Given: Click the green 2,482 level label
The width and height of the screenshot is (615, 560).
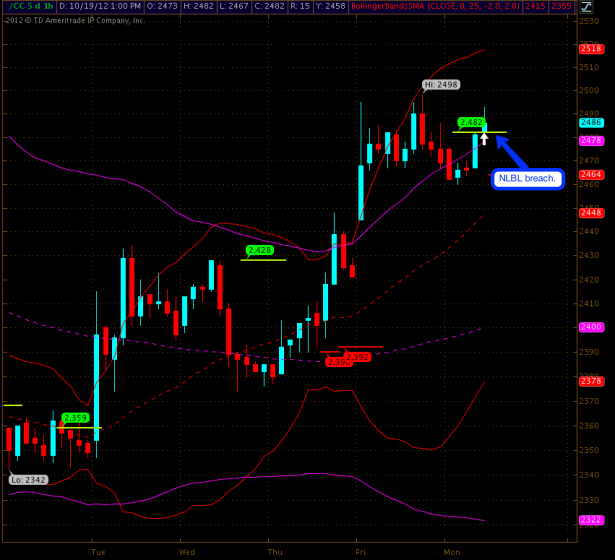Looking at the screenshot, I should pos(471,122).
